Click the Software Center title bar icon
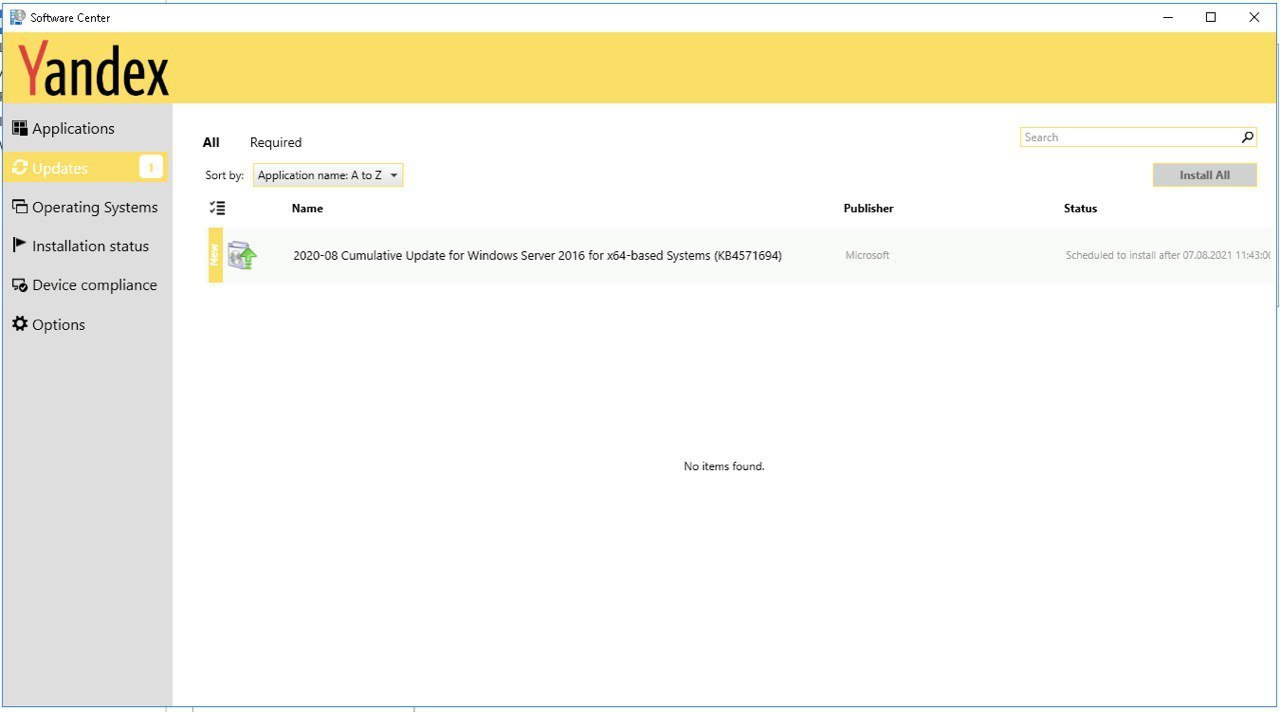The width and height of the screenshot is (1280, 712). click(17, 17)
